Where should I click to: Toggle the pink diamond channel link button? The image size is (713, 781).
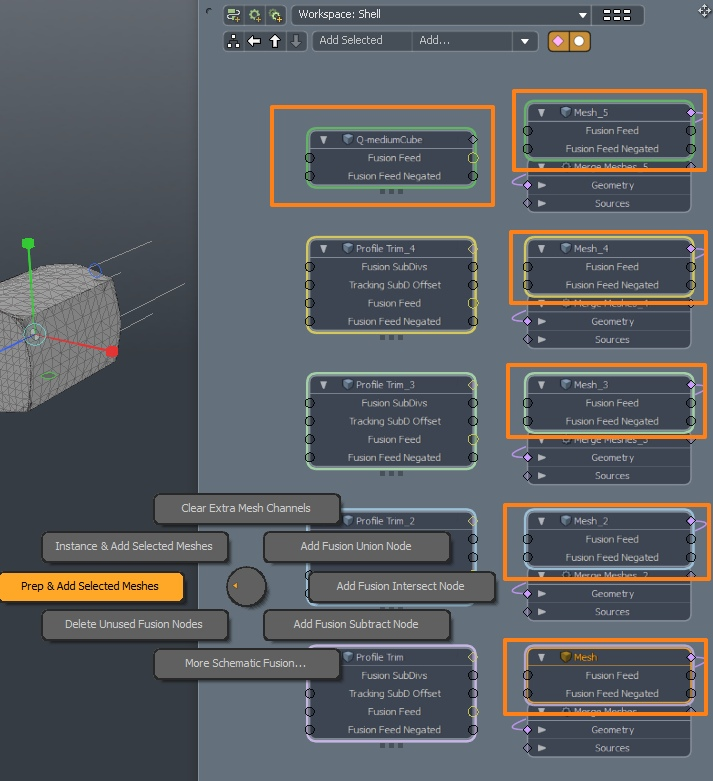point(558,41)
